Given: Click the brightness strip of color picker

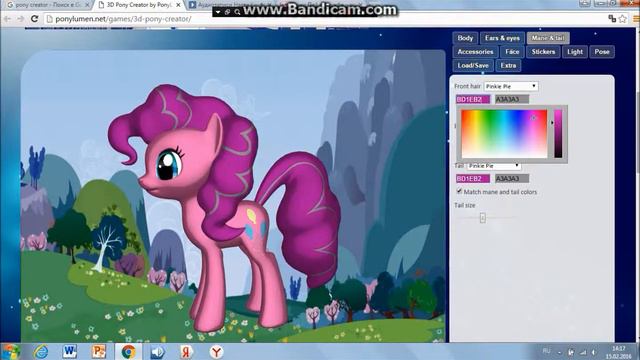Looking at the screenshot, I should click(x=558, y=133).
